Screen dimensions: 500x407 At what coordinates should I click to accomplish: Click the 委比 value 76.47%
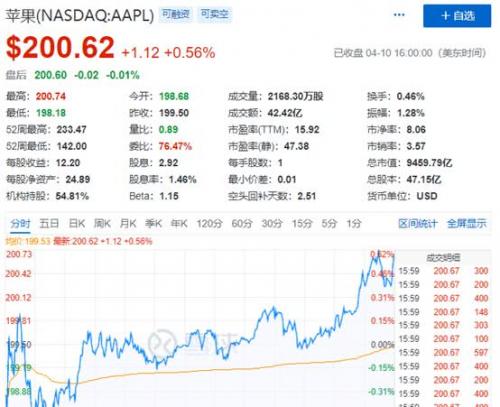click(x=175, y=146)
